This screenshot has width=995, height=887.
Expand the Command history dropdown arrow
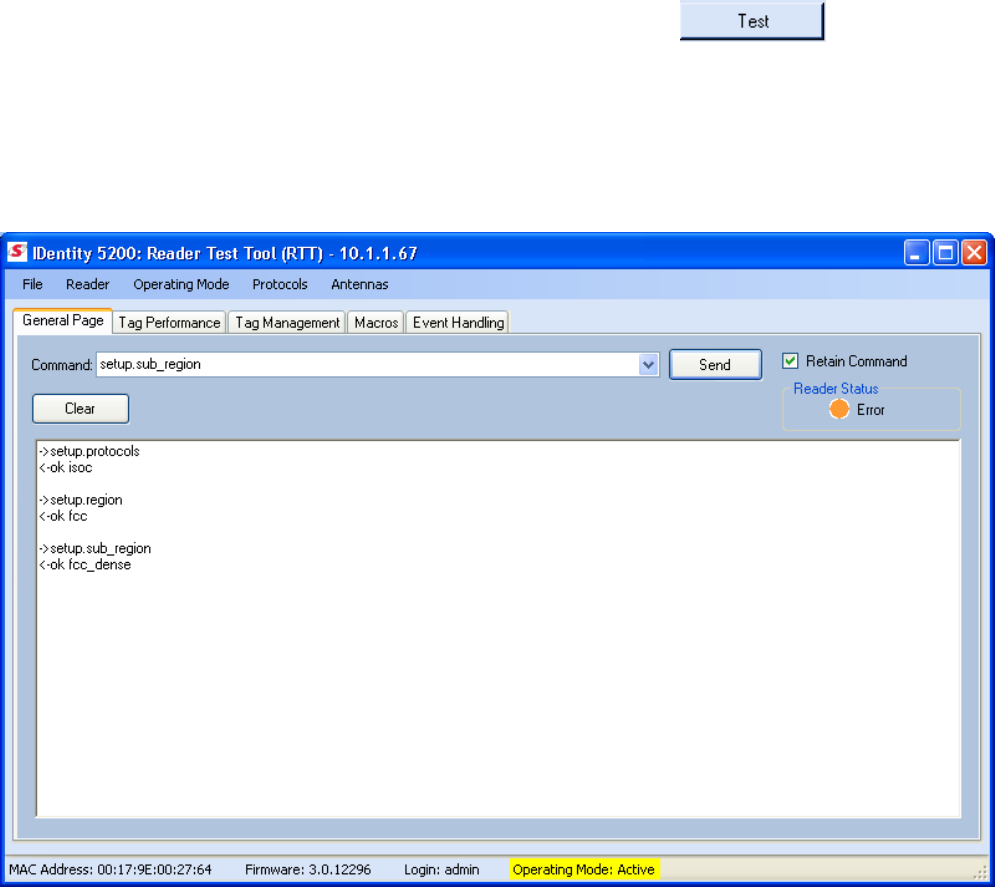648,365
